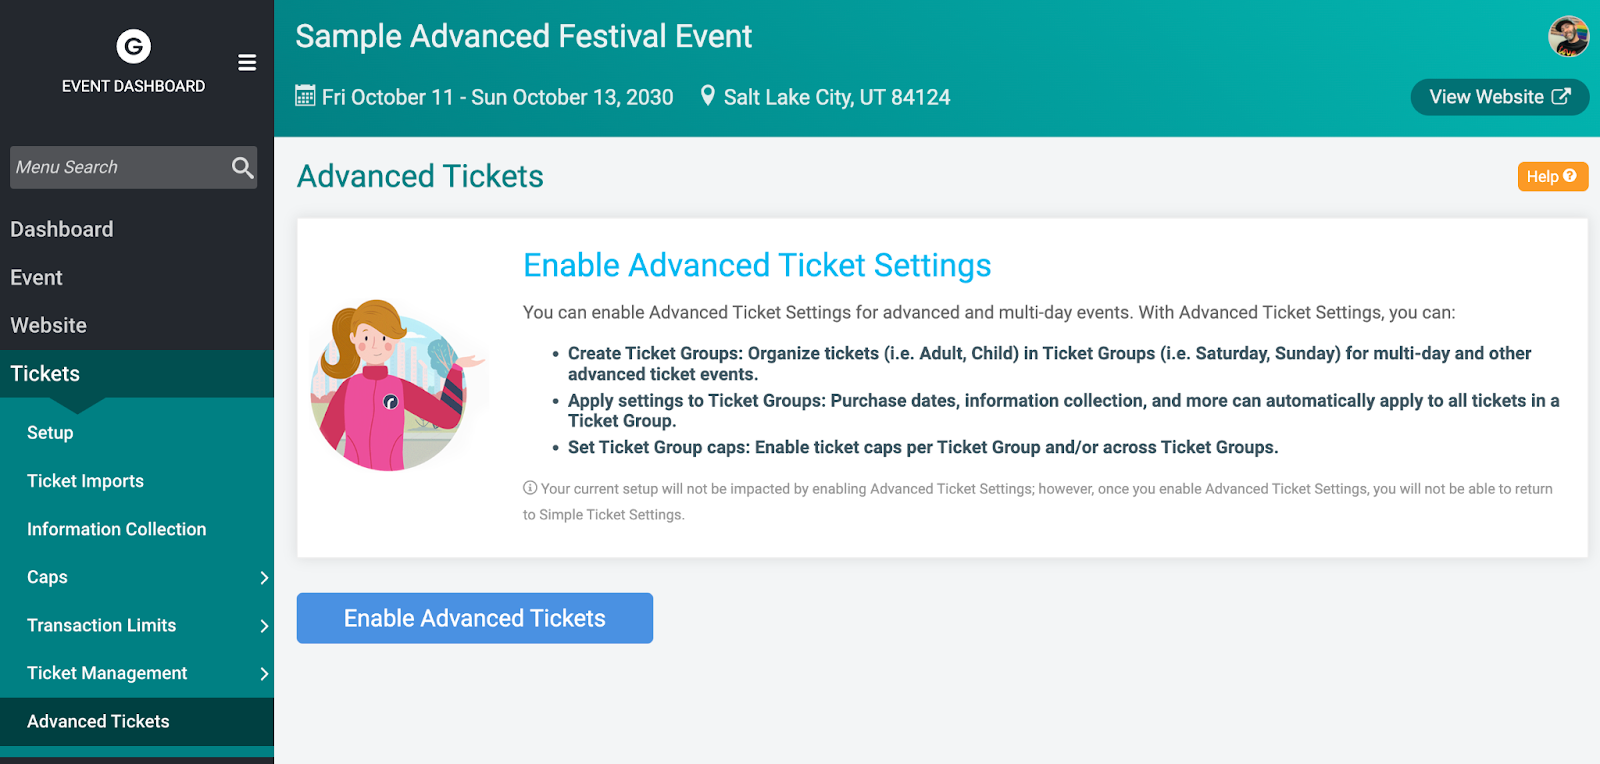Open the Dashboard menu item
This screenshot has width=1600, height=764.
pos(62,229)
